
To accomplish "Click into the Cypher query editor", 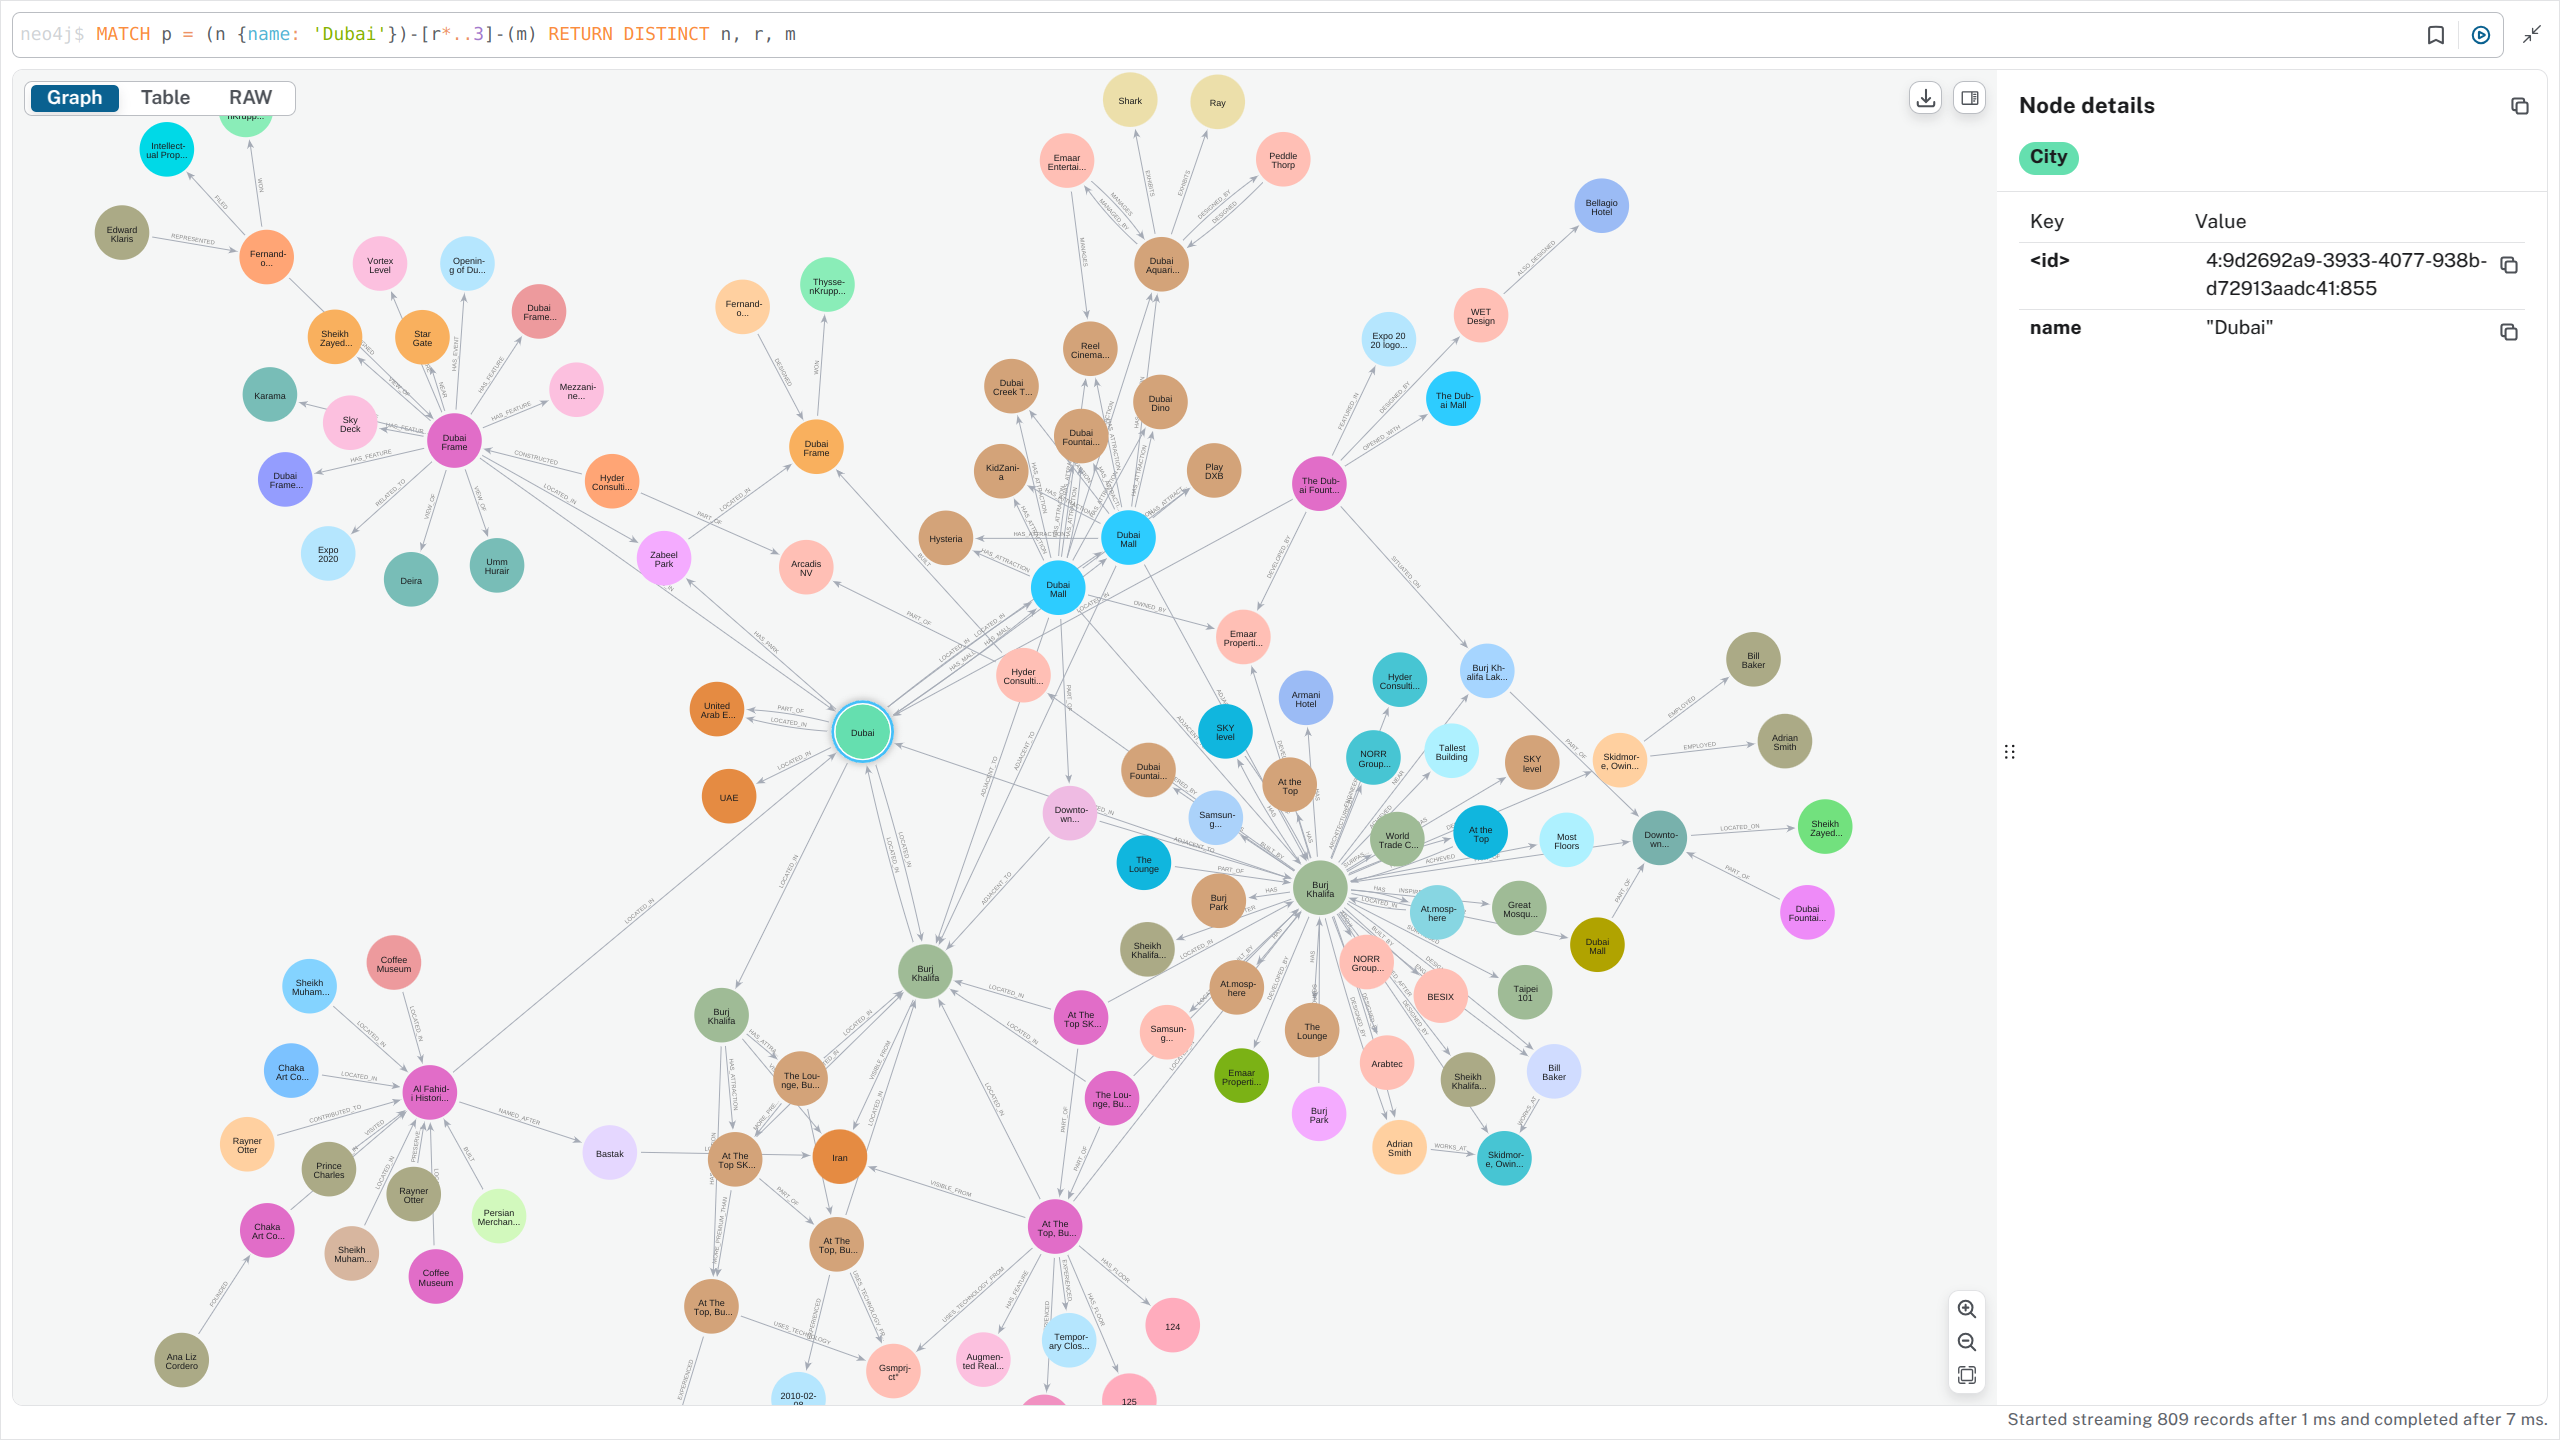I will tap(1200, 35).
